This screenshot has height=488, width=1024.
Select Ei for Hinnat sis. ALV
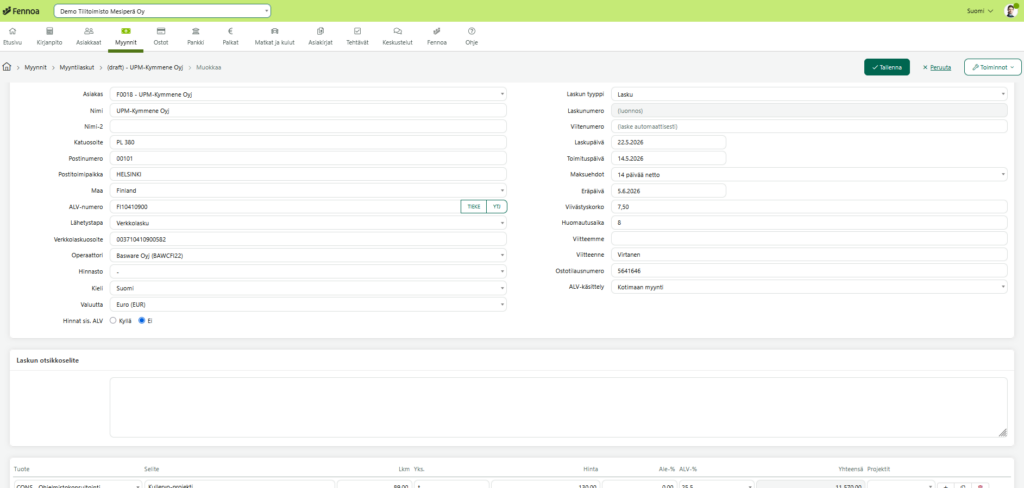point(142,321)
